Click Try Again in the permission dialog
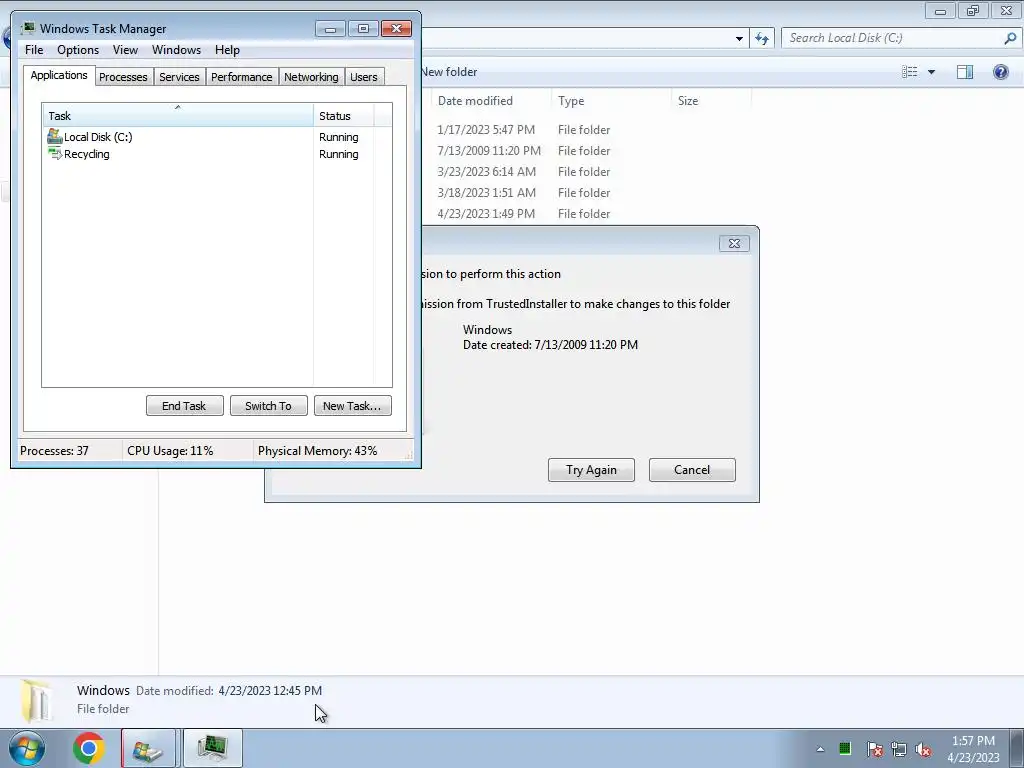Viewport: 1024px width, 768px height. tap(591, 470)
